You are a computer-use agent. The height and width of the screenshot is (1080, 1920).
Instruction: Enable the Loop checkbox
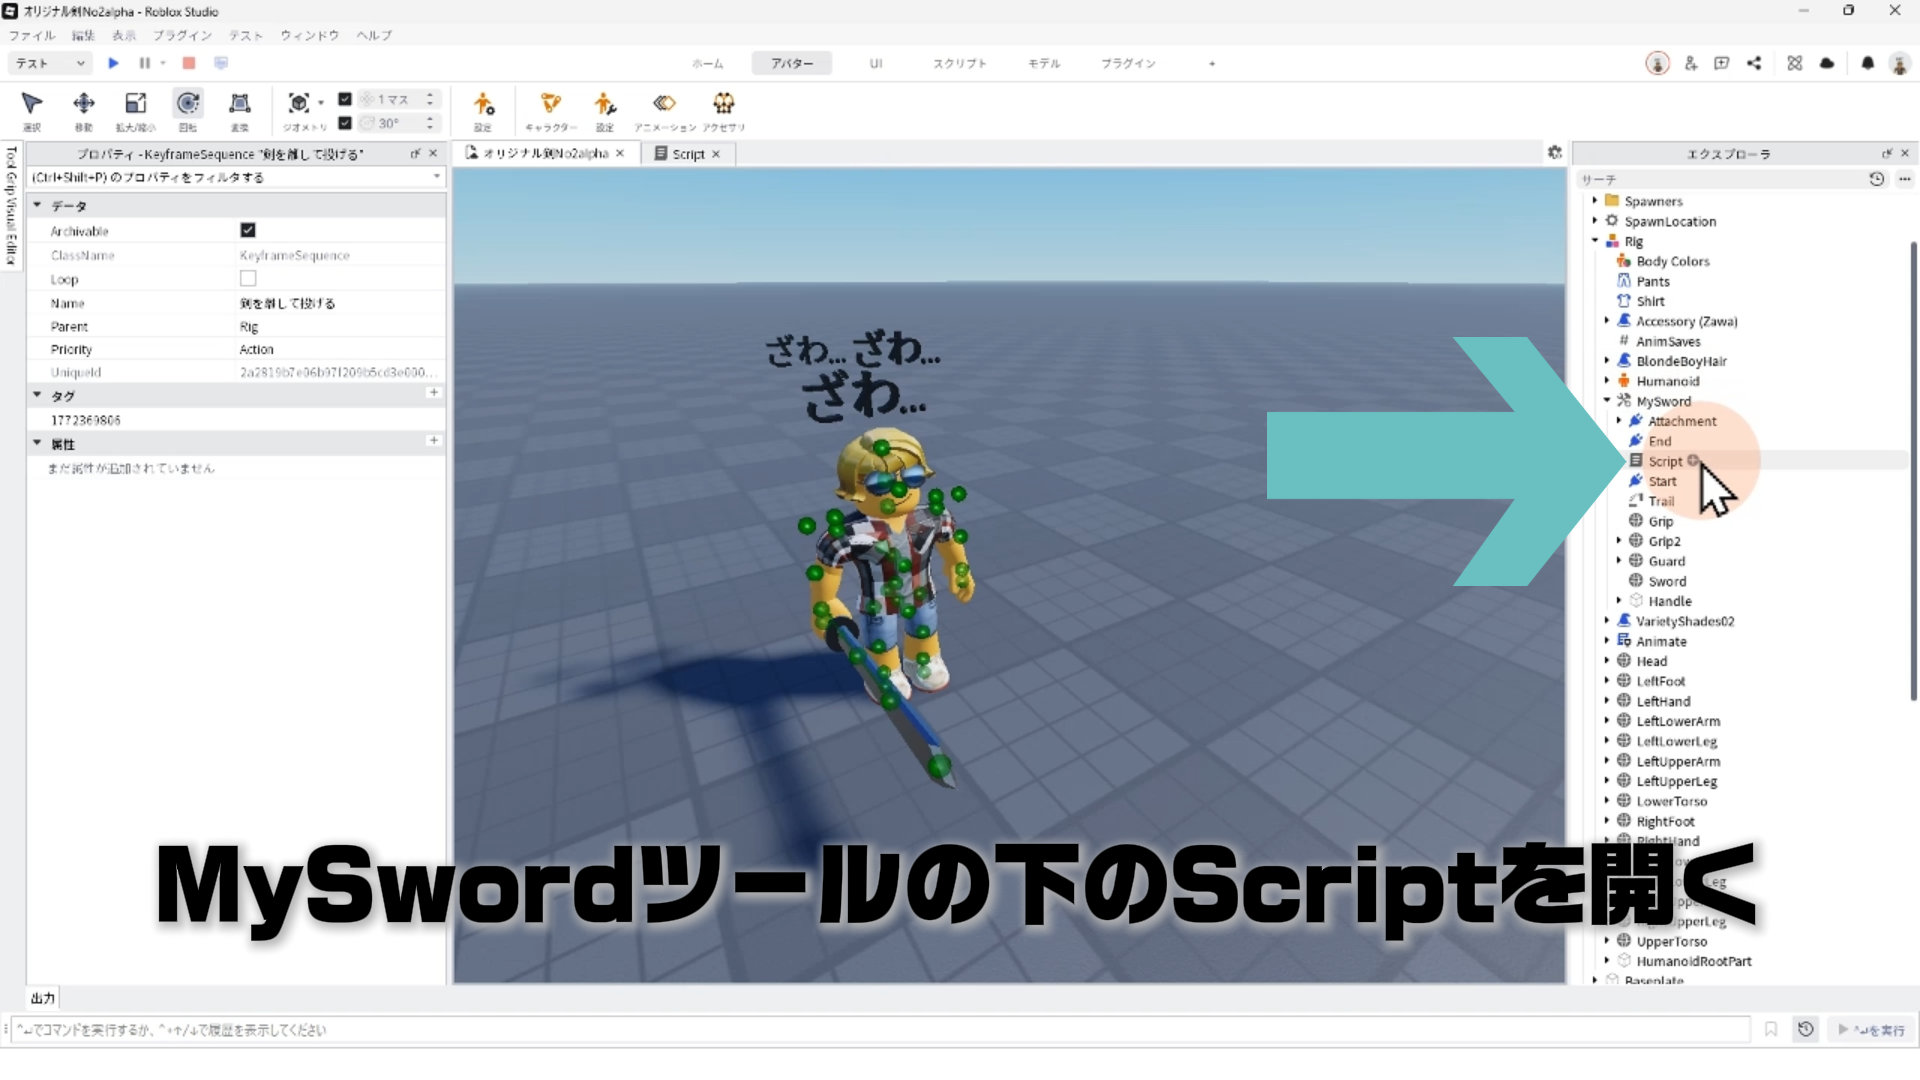(x=248, y=279)
